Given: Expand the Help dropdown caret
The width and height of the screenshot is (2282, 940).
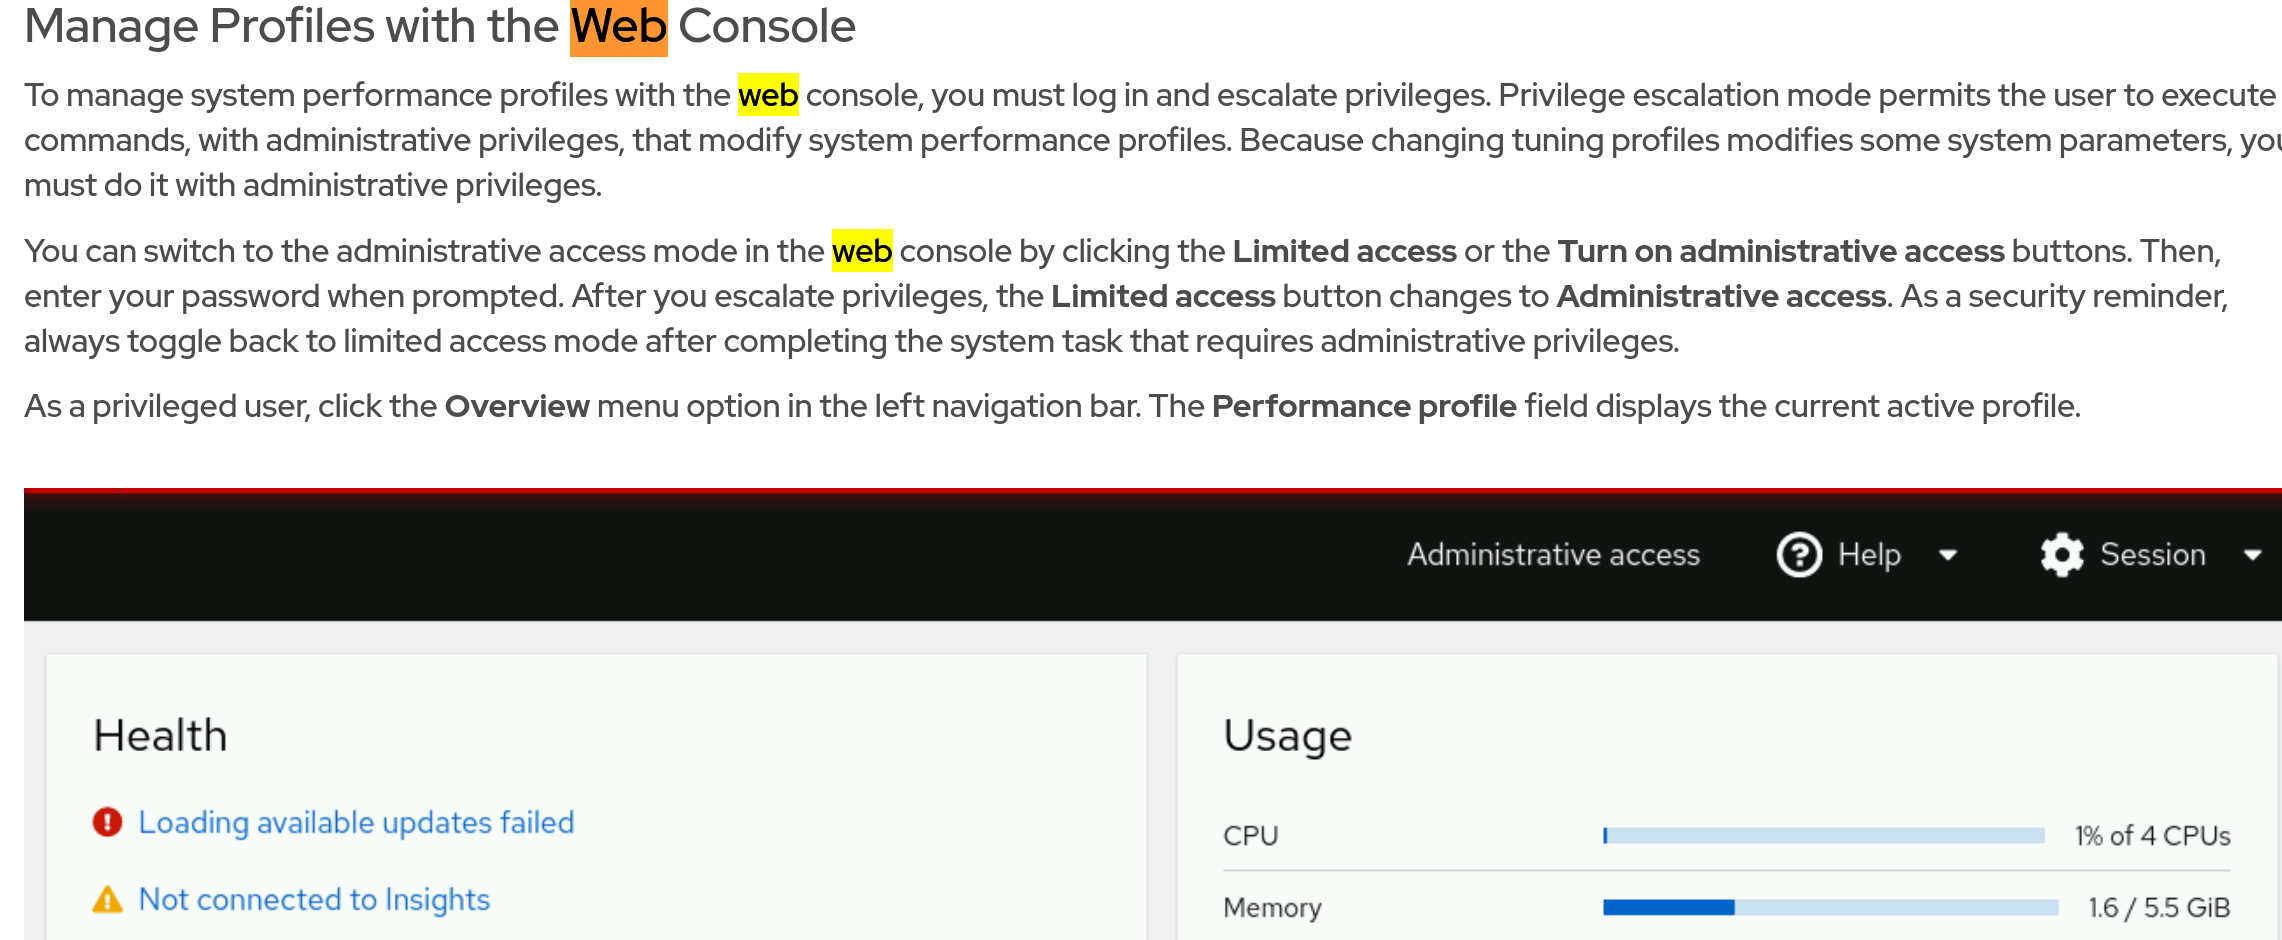Looking at the screenshot, I should point(1948,555).
